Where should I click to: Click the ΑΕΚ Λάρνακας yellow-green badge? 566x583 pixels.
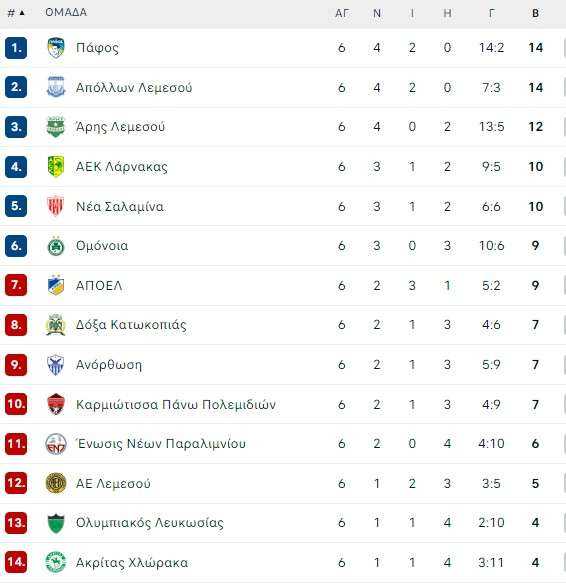[56, 166]
